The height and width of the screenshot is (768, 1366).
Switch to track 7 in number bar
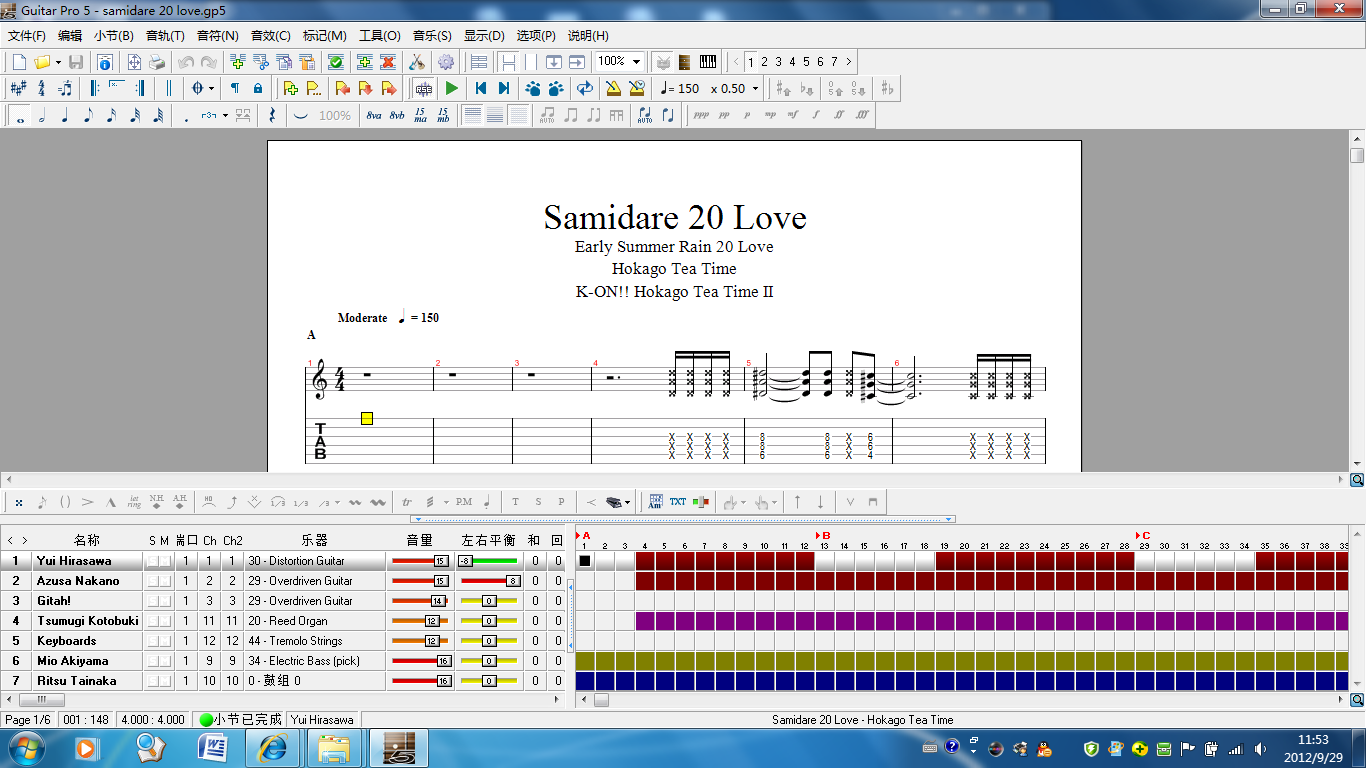tap(834, 62)
